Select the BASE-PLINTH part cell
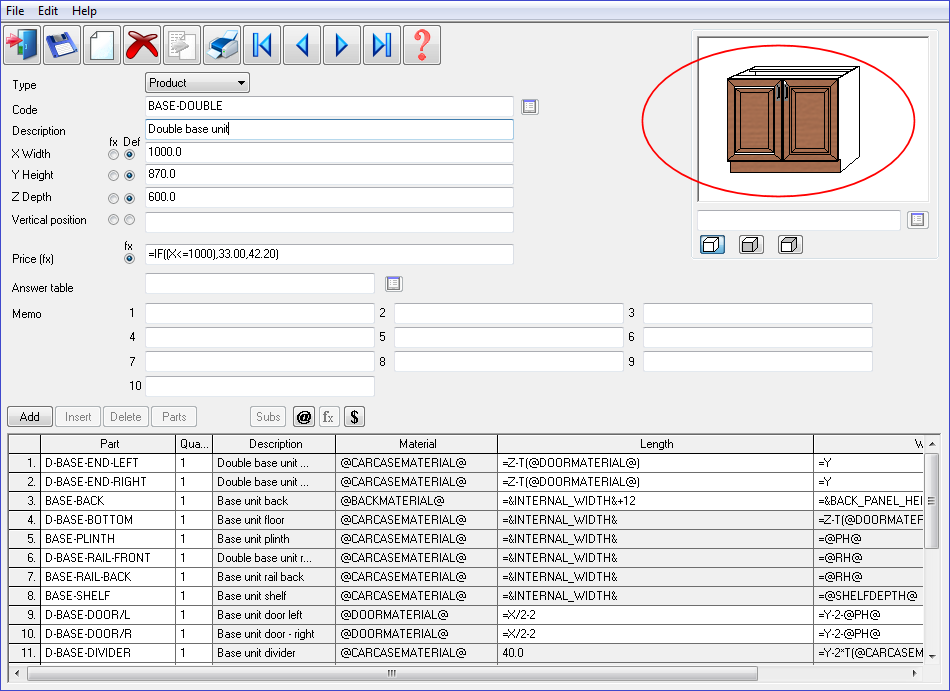950x691 pixels. pos(108,539)
